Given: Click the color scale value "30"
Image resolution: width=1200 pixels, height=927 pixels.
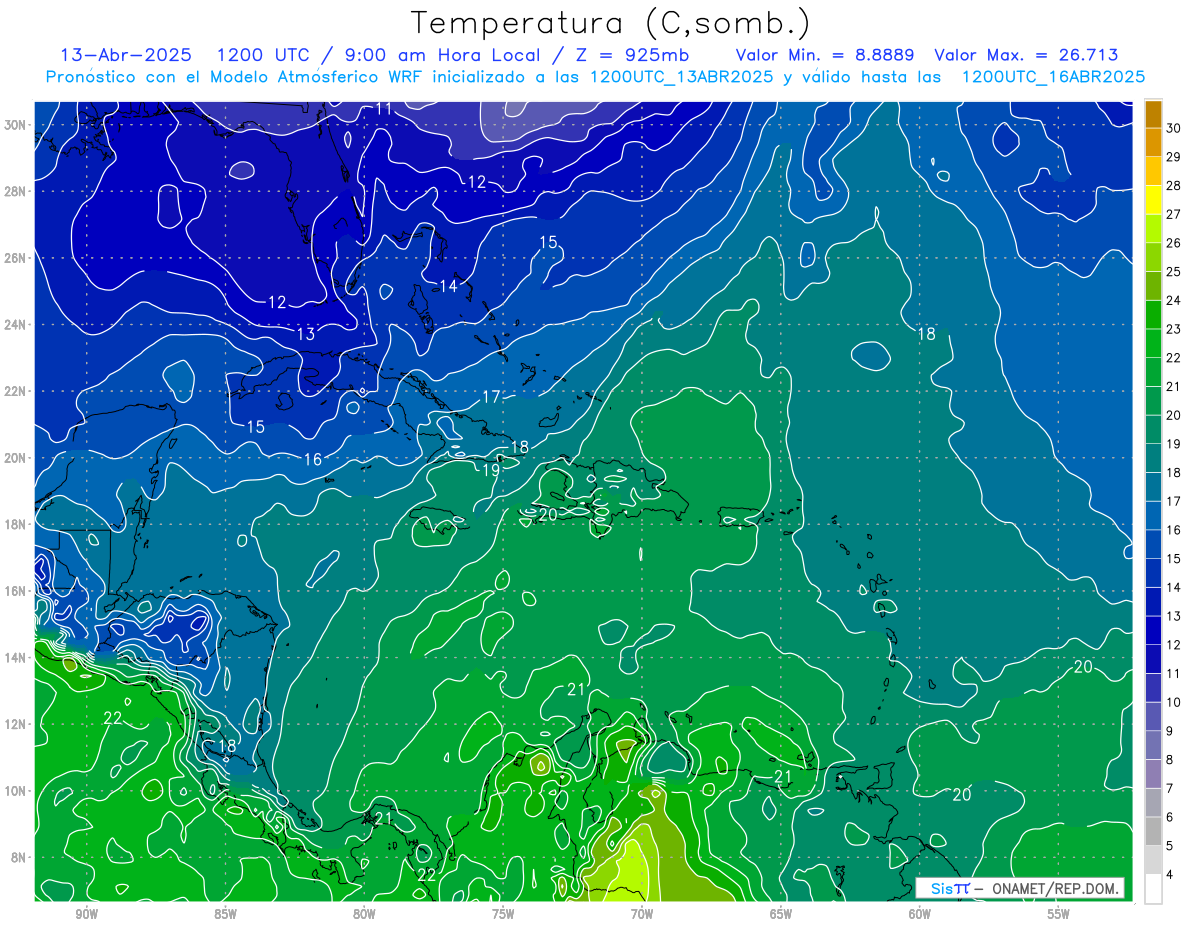Looking at the screenshot, I should coord(1174,129).
